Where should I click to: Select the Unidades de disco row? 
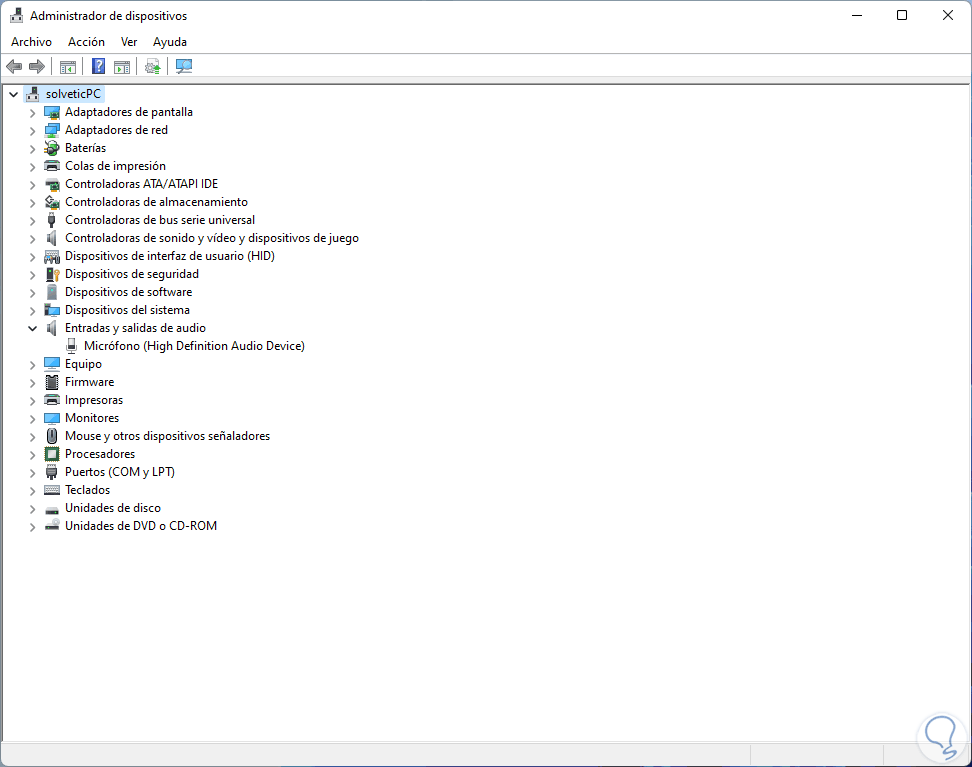(113, 508)
